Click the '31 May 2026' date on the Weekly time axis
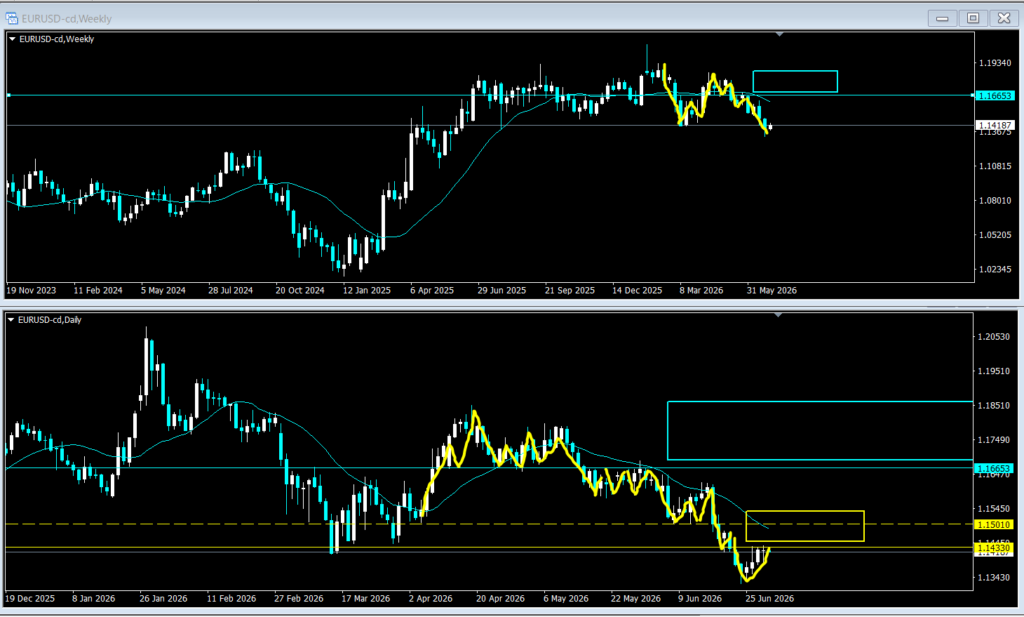Image resolution: width=1024 pixels, height=617 pixels. tap(772, 291)
